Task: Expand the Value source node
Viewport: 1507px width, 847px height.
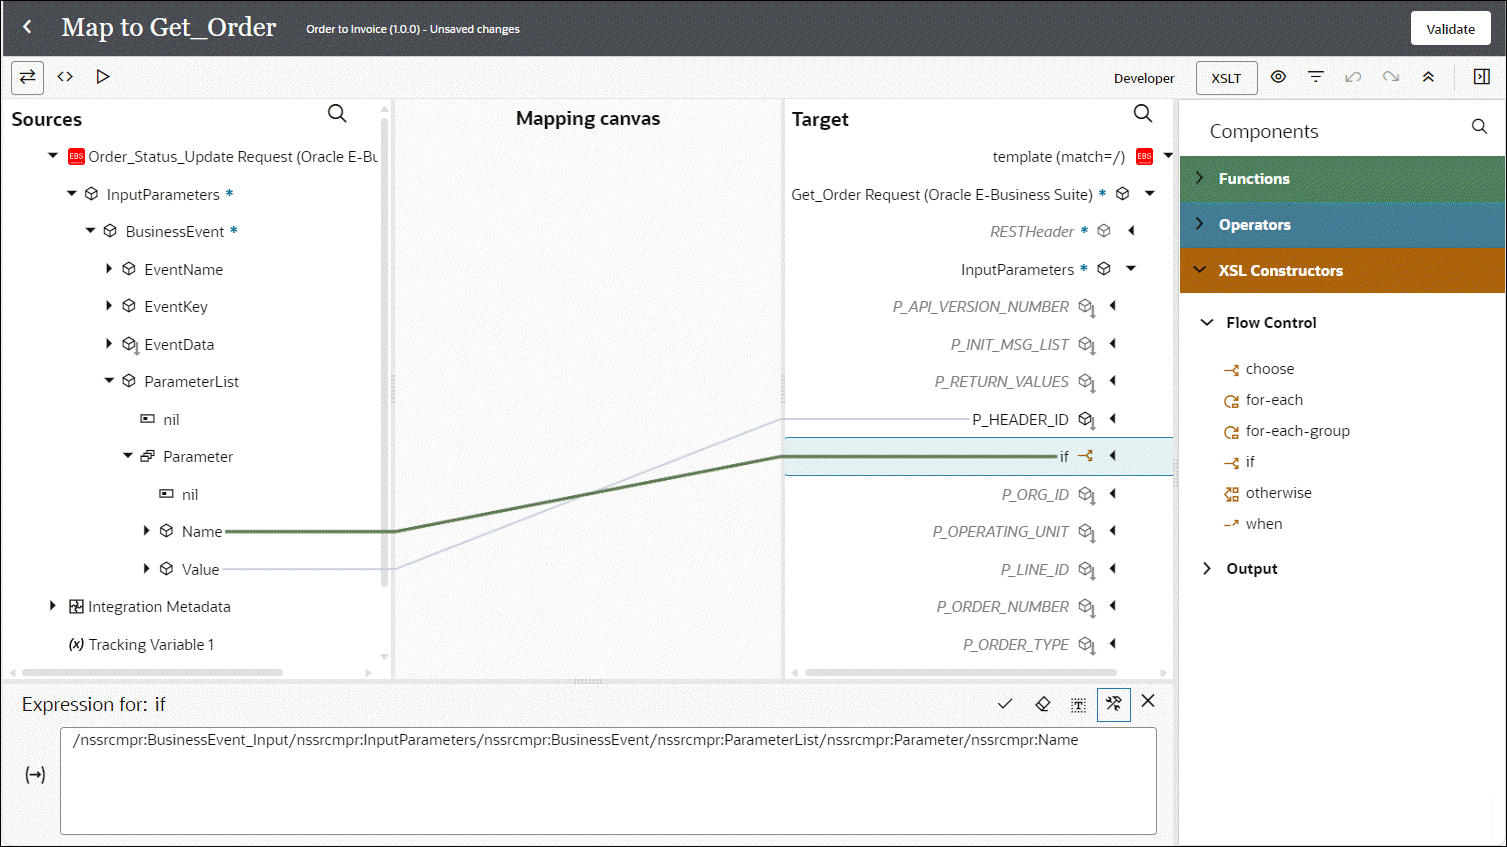Action: [147, 568]
